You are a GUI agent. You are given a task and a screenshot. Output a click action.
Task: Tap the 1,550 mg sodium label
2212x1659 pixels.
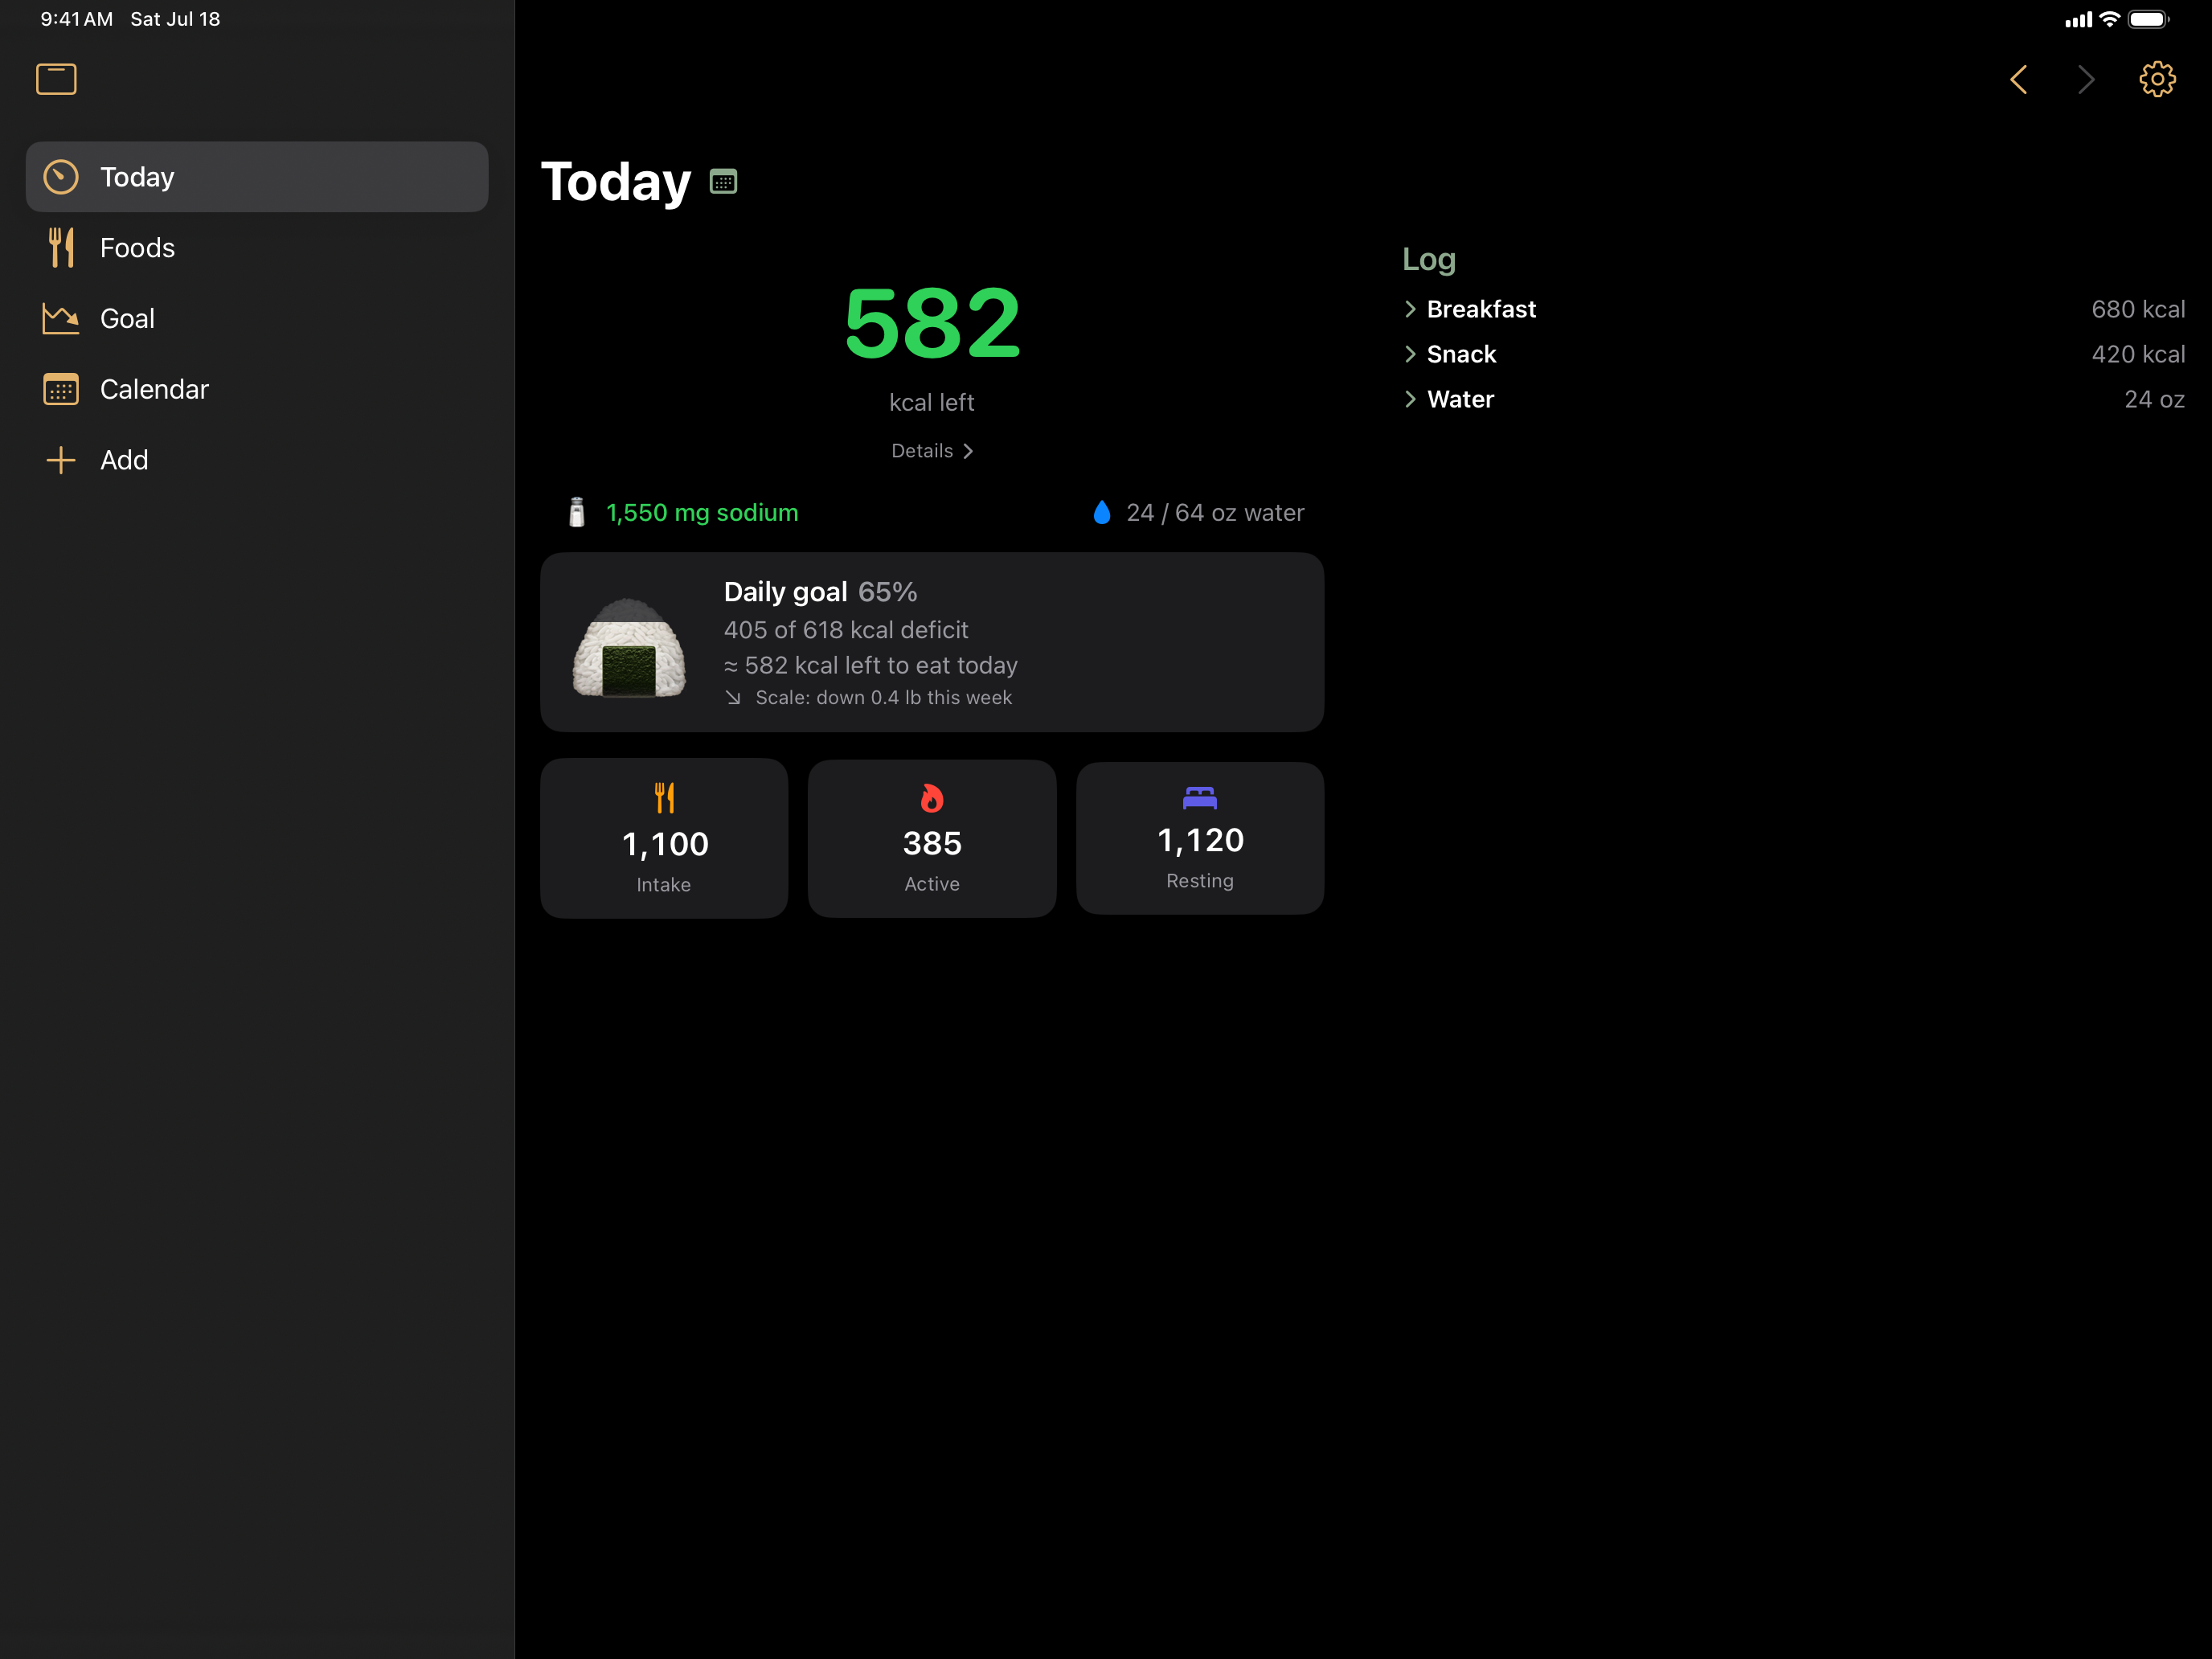[x=702, y=512]
